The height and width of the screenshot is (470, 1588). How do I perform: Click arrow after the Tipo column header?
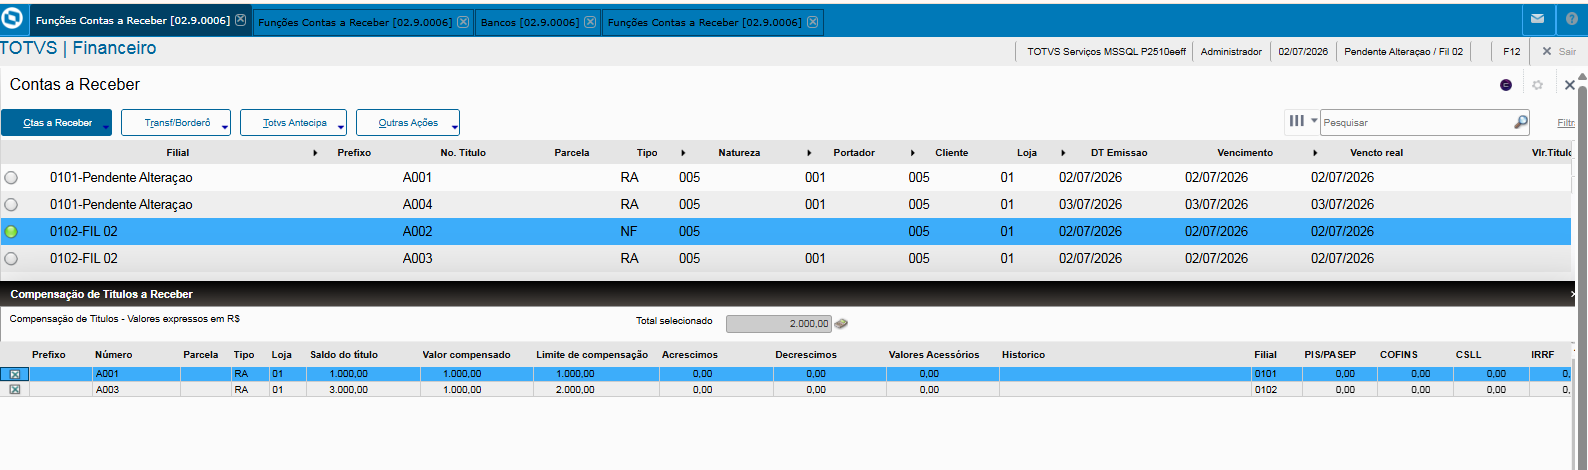click(x=683, y=153)
